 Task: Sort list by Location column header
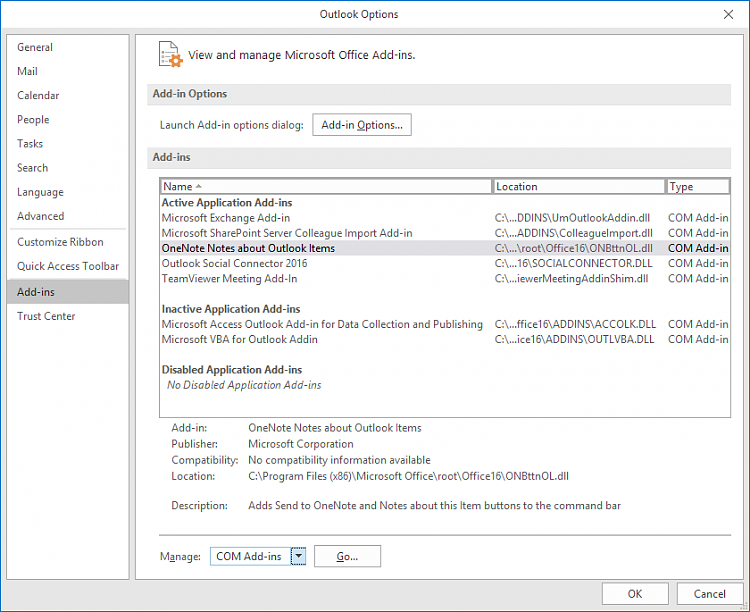click(x=579, y=186)
